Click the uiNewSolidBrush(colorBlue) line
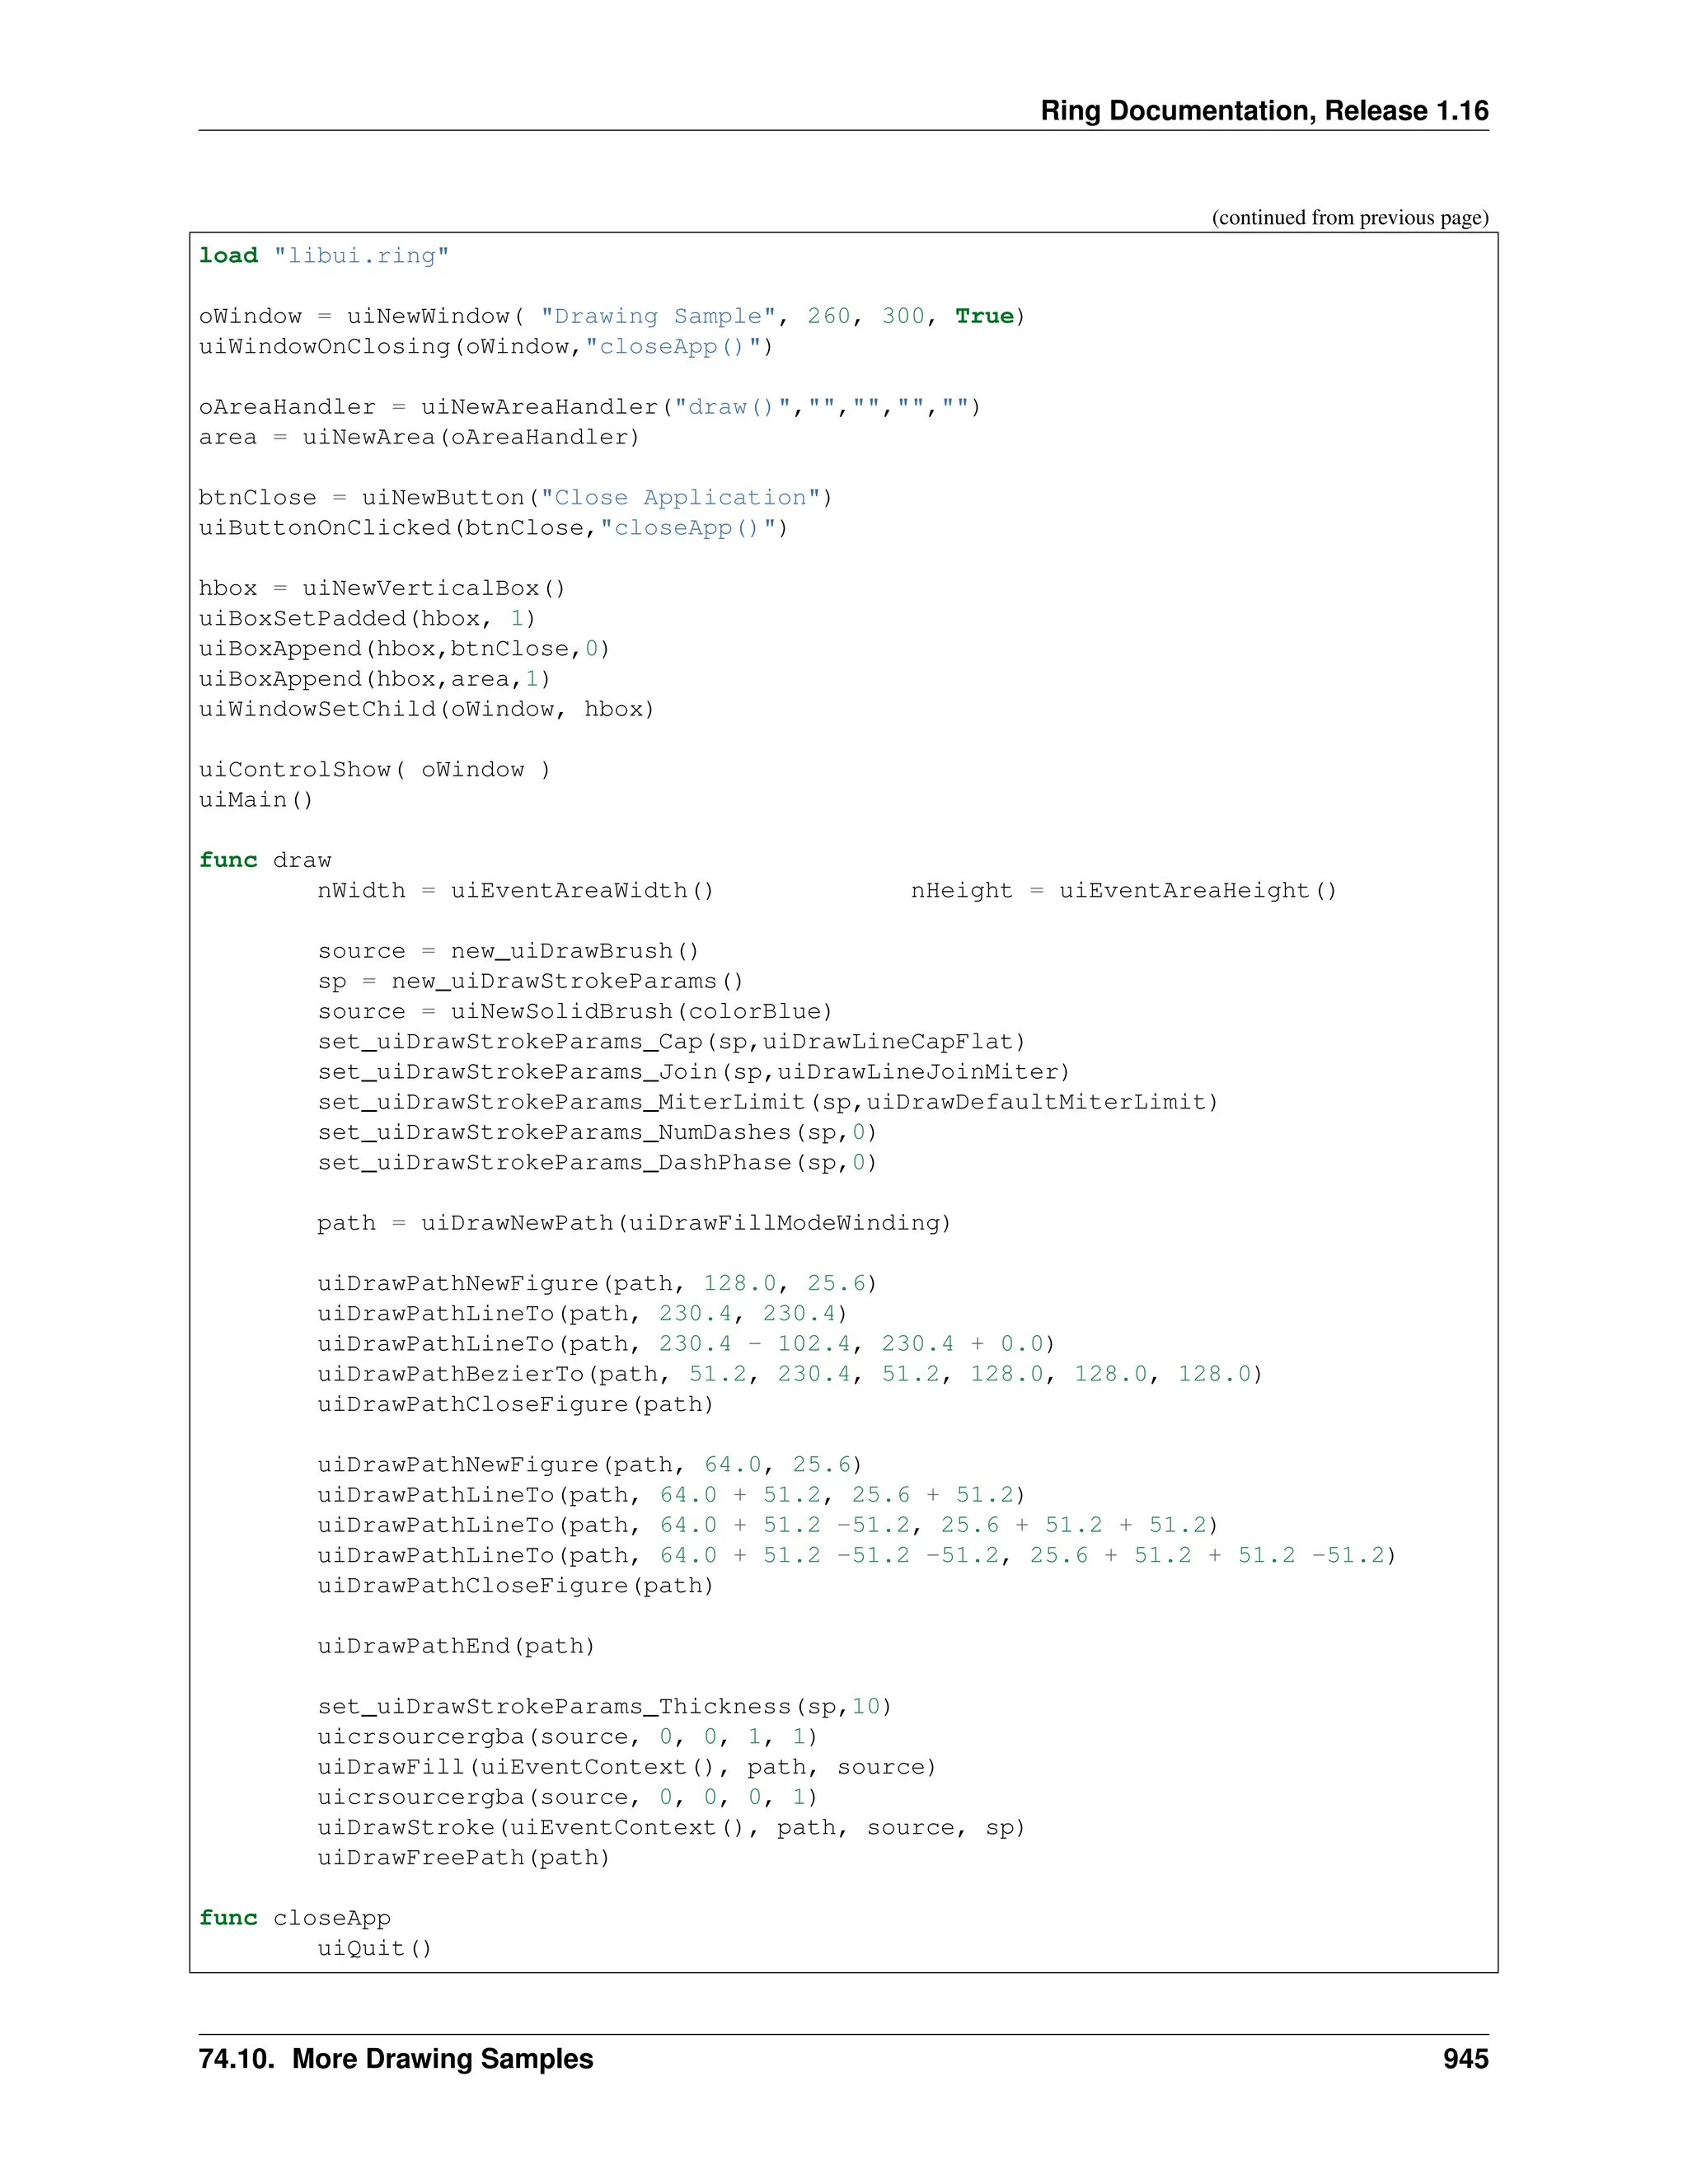This screenshot has height=2184, width=1688. click(x=575, y=1011)
